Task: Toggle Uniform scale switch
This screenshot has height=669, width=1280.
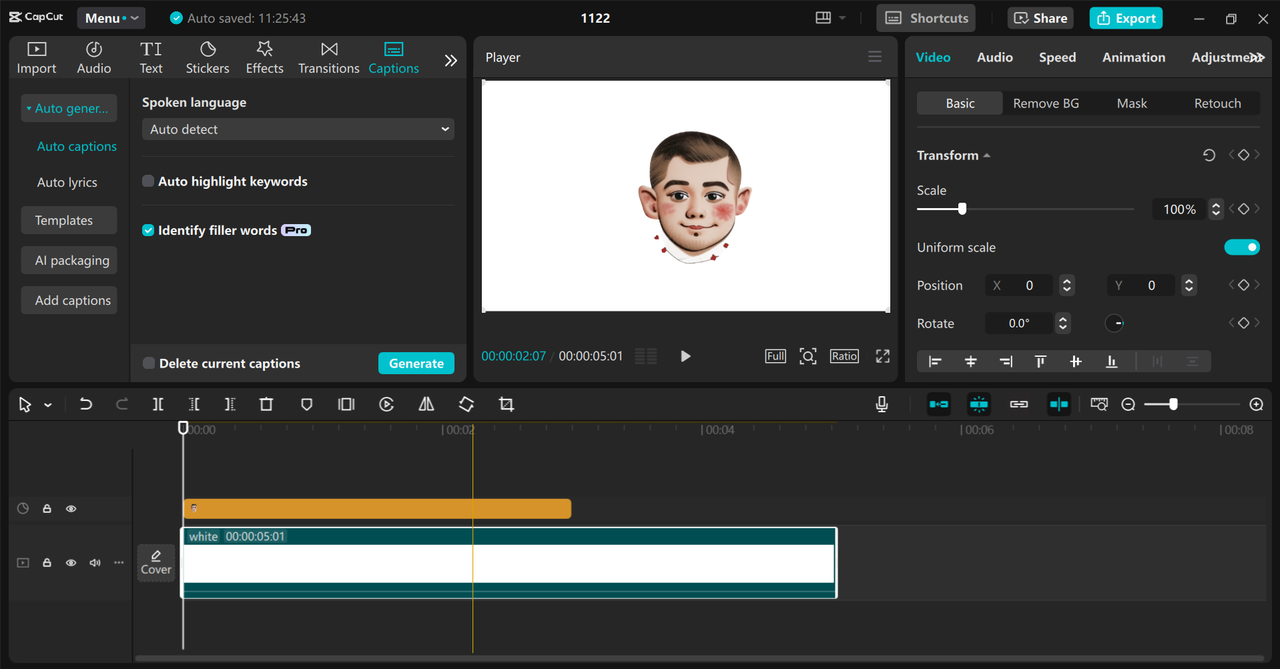Action: point(1242,247)
